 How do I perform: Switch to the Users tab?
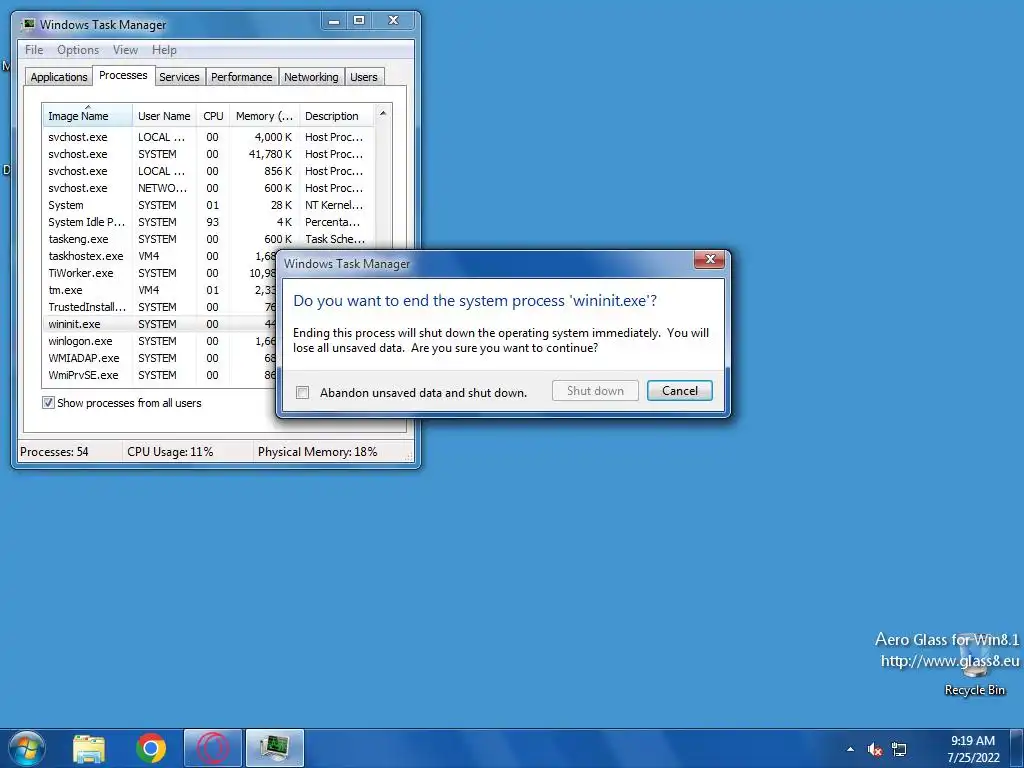pos(364,77)
